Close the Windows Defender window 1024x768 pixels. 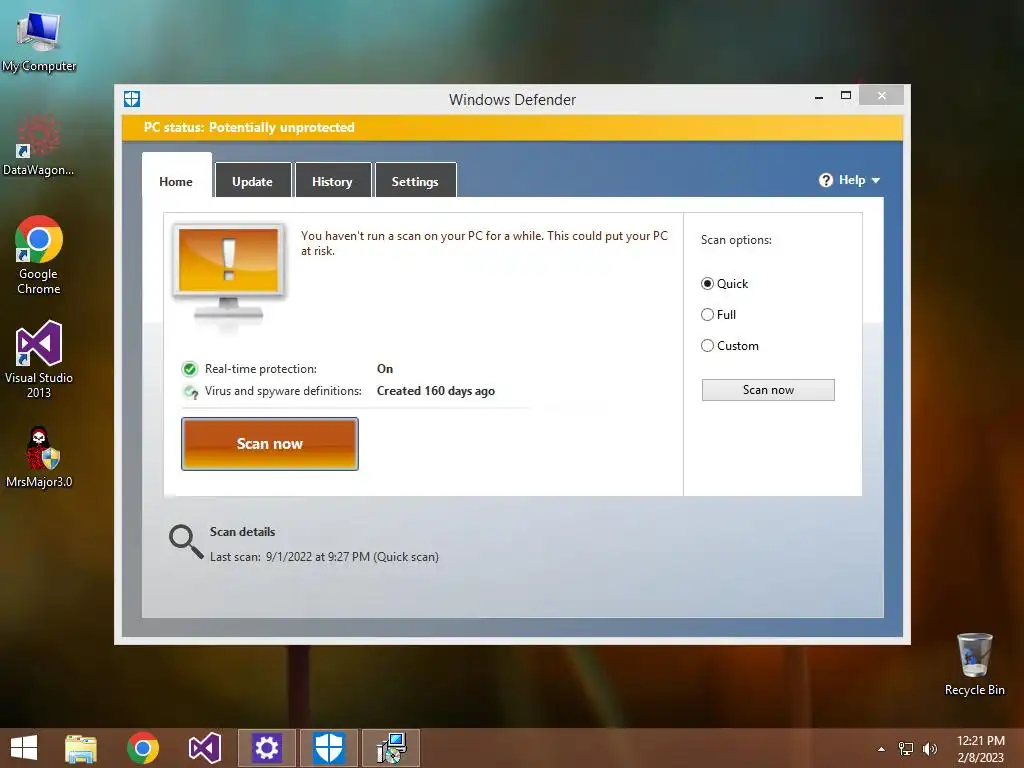882,95
